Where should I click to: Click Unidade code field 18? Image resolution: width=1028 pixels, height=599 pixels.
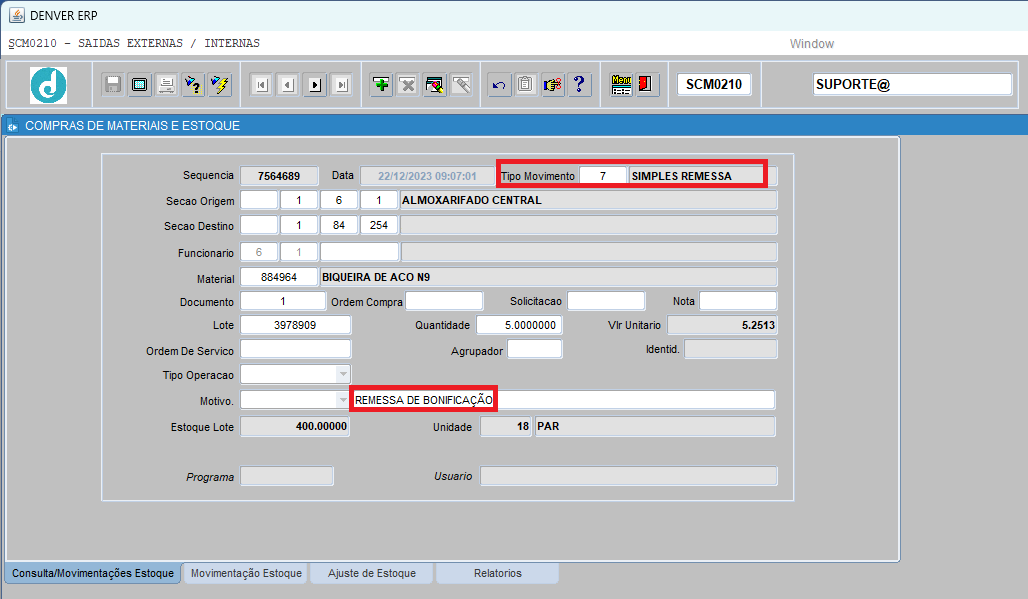click(x=506, y=426)
